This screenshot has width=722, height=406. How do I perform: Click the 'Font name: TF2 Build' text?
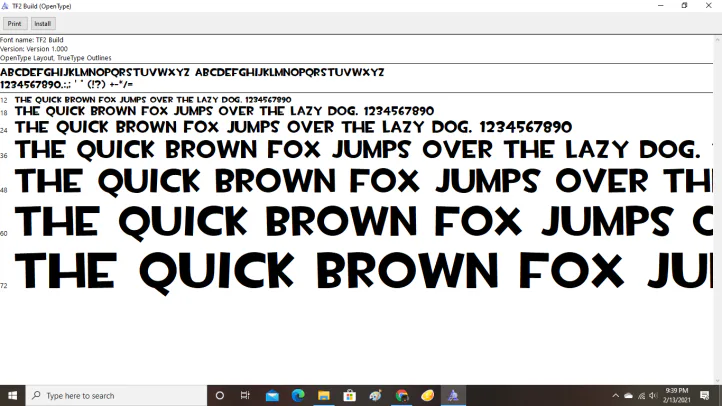click(x=32, y=40)
